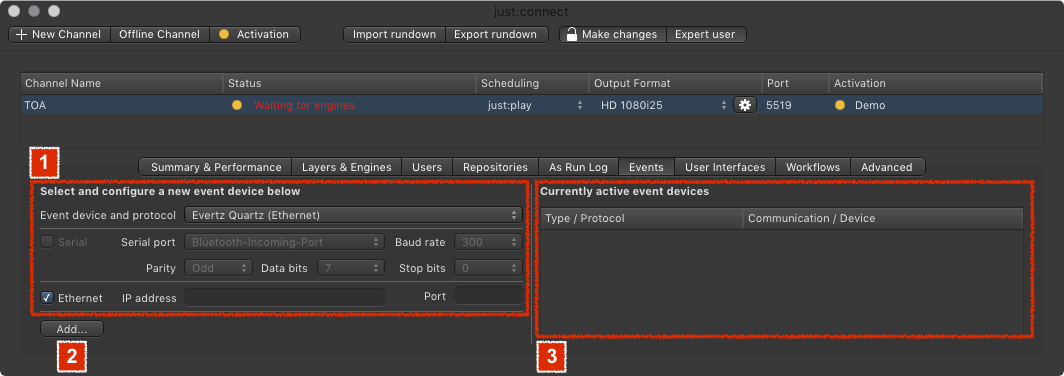This screenshot has width=1064, height=376.
Task: Click the port value 5519
Action: (778, 105)
